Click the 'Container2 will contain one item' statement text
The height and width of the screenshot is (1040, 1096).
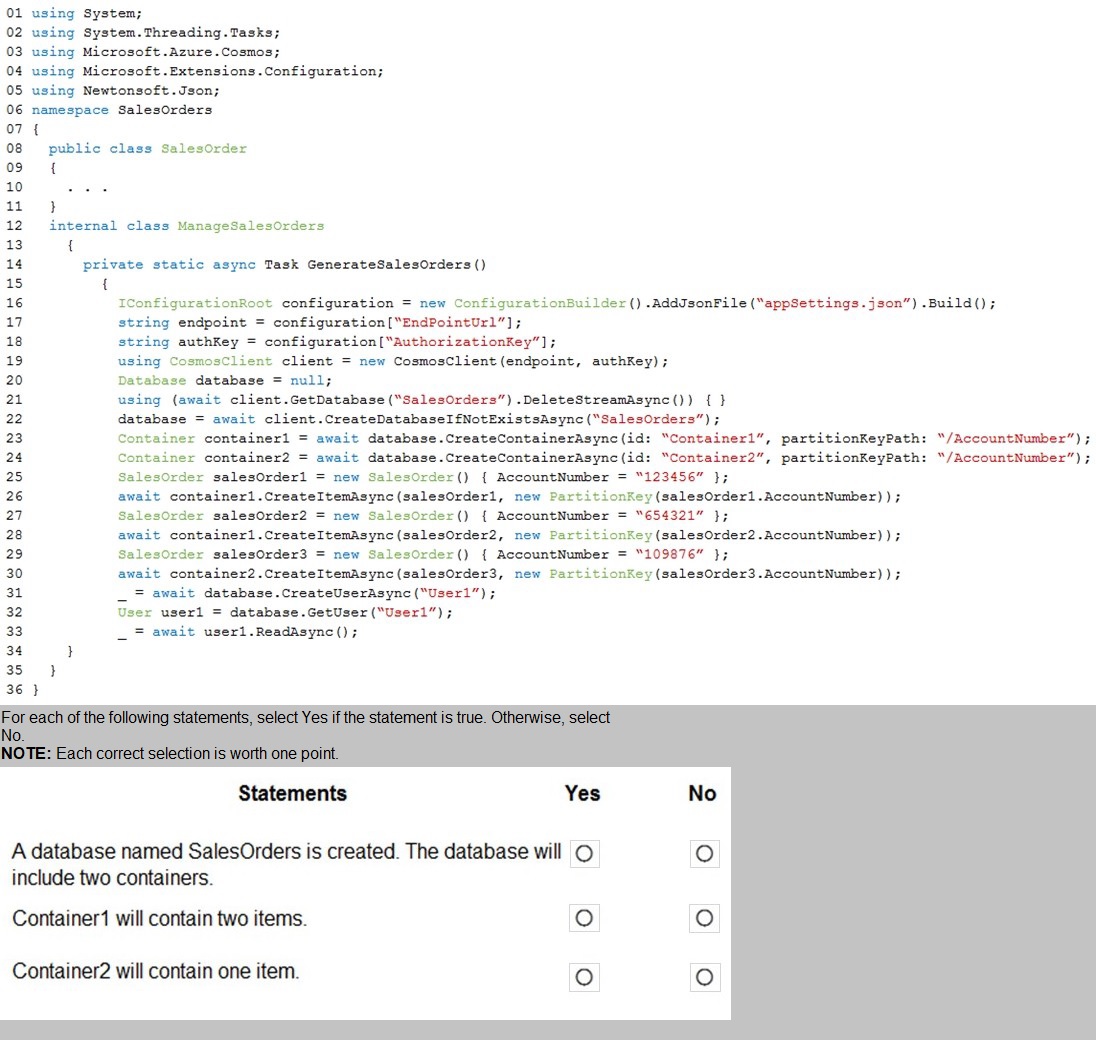[x=155, y=971]
